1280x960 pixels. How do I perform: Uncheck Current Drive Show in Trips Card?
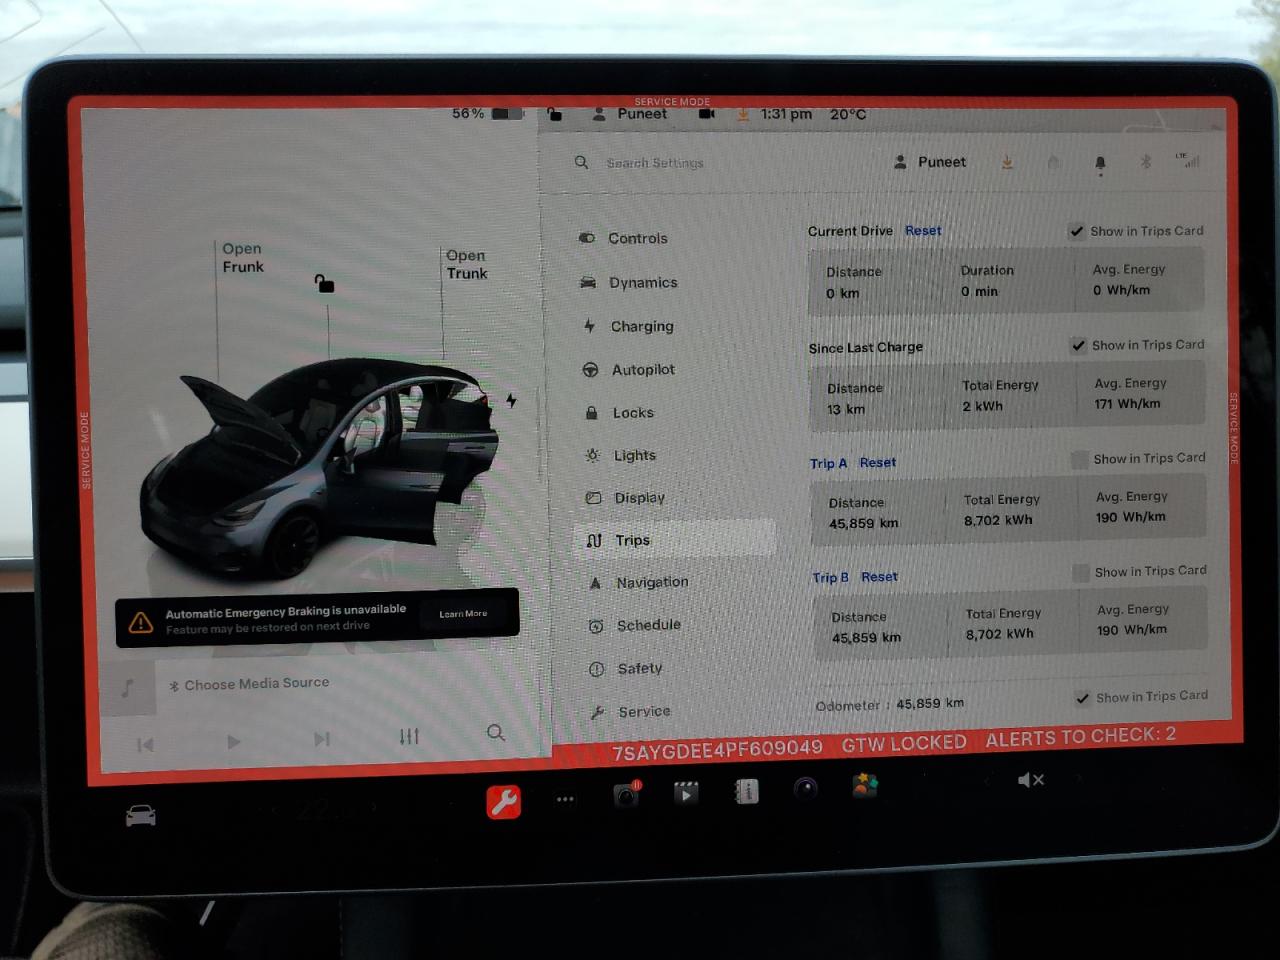pos(1076,231)
